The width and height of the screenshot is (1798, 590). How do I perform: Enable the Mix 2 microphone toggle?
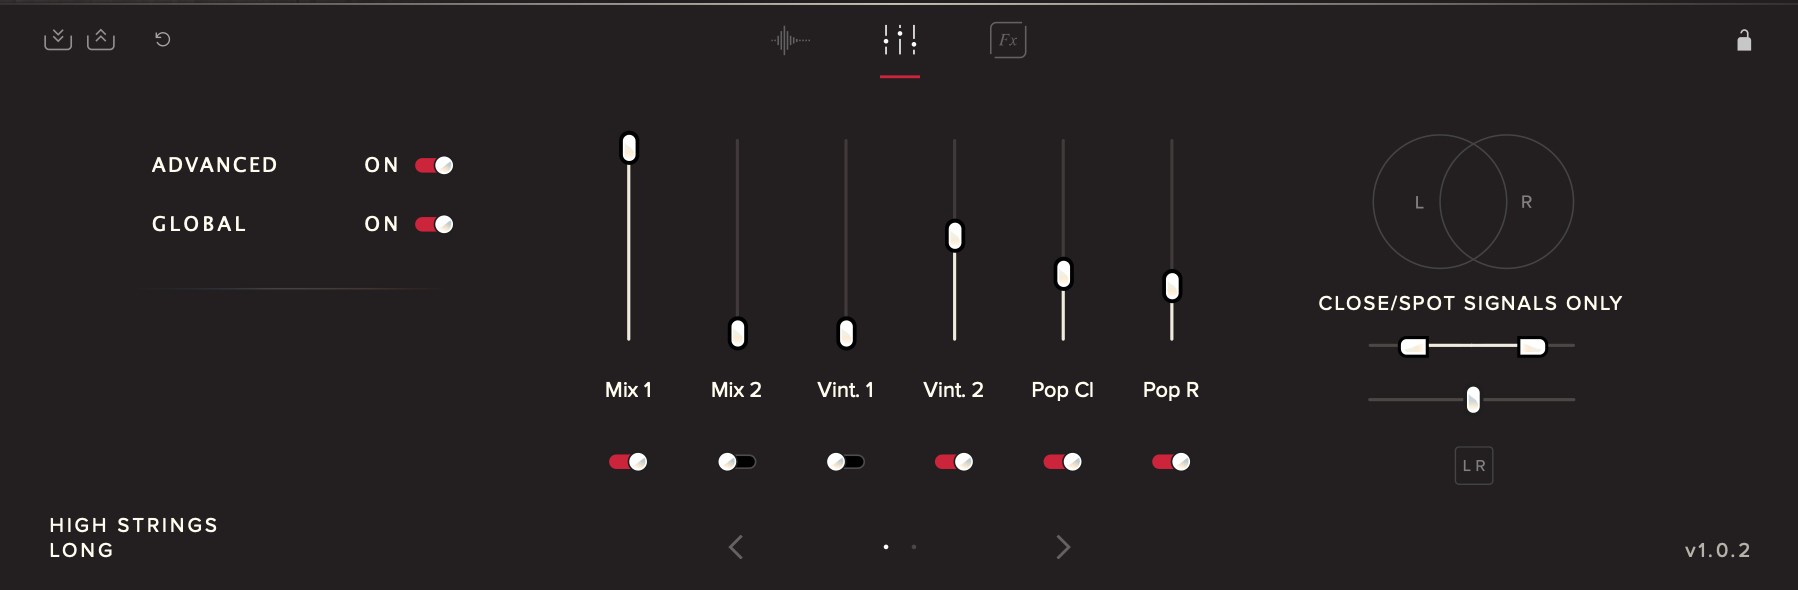(737, 462)
